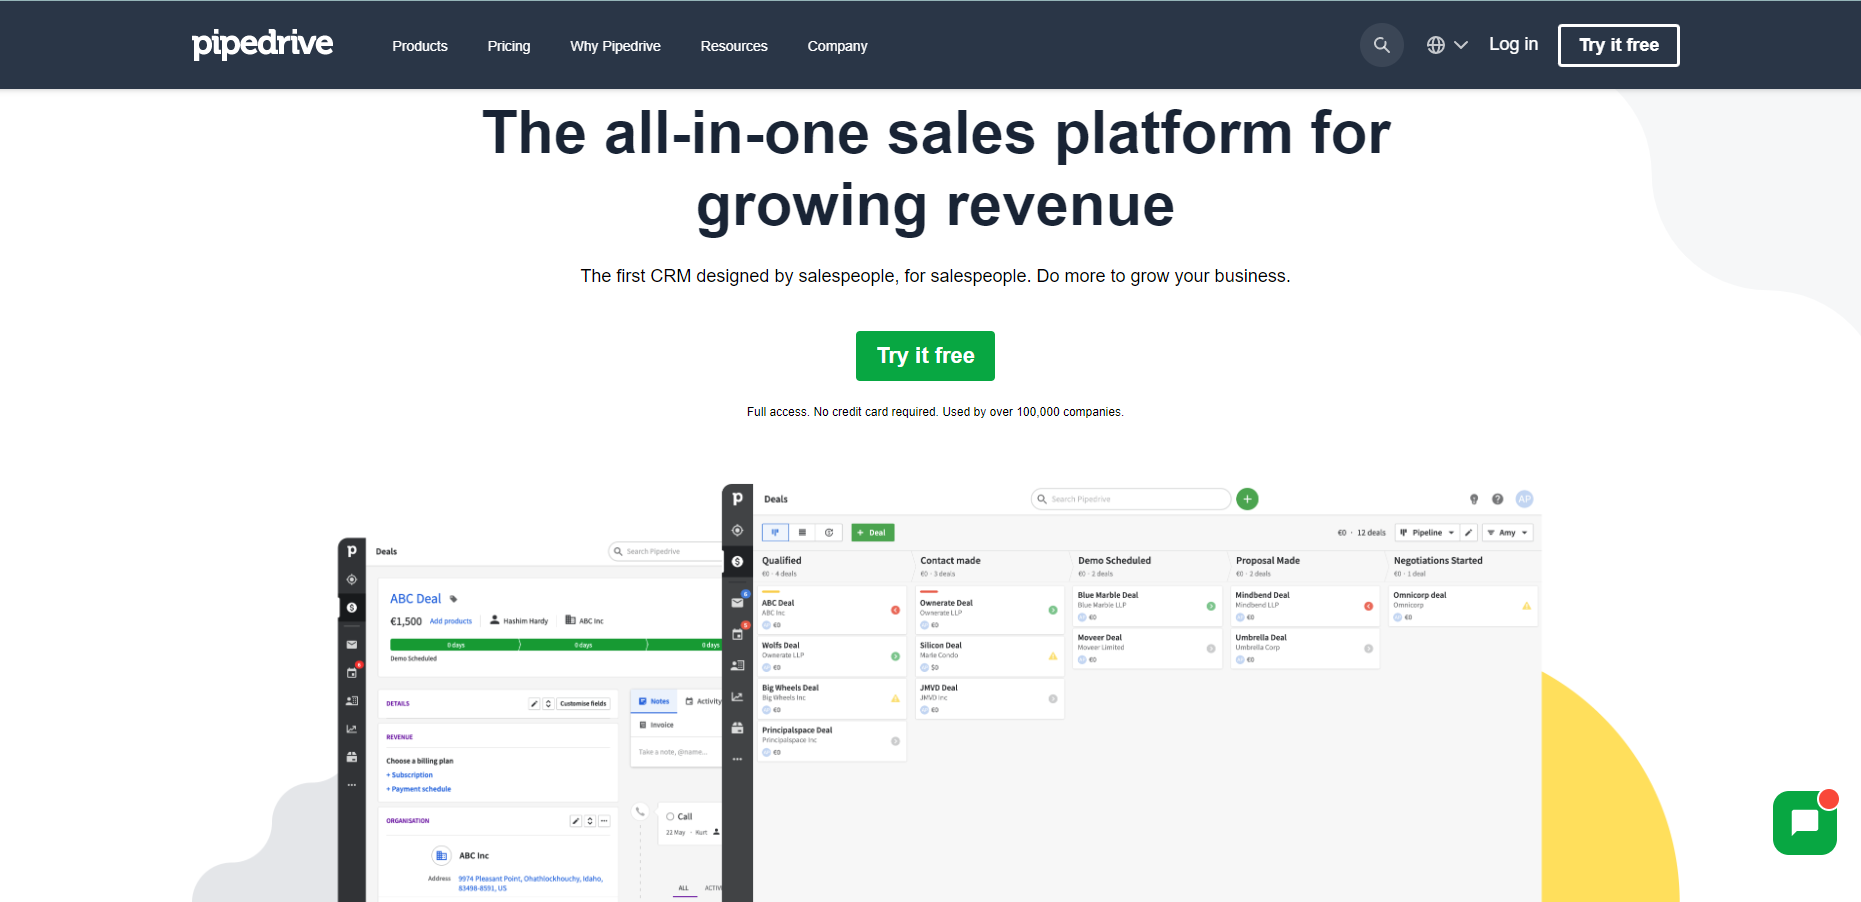Open the Resources menu
The image size is (1861, 902).
pyautogui.click(x=734, y=46)
